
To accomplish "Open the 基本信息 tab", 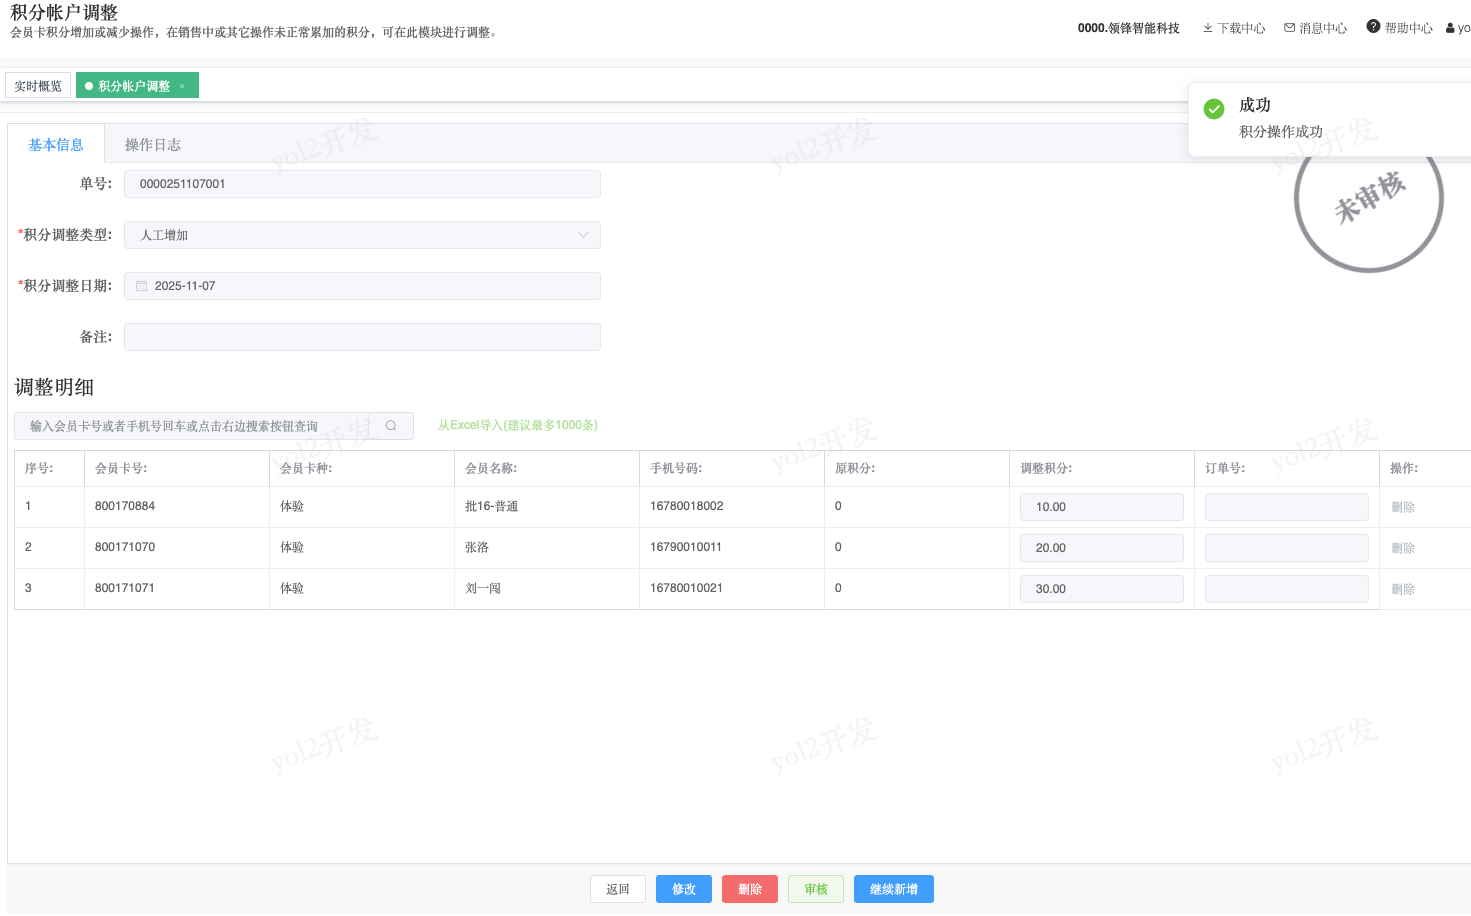I will point(56,145).
